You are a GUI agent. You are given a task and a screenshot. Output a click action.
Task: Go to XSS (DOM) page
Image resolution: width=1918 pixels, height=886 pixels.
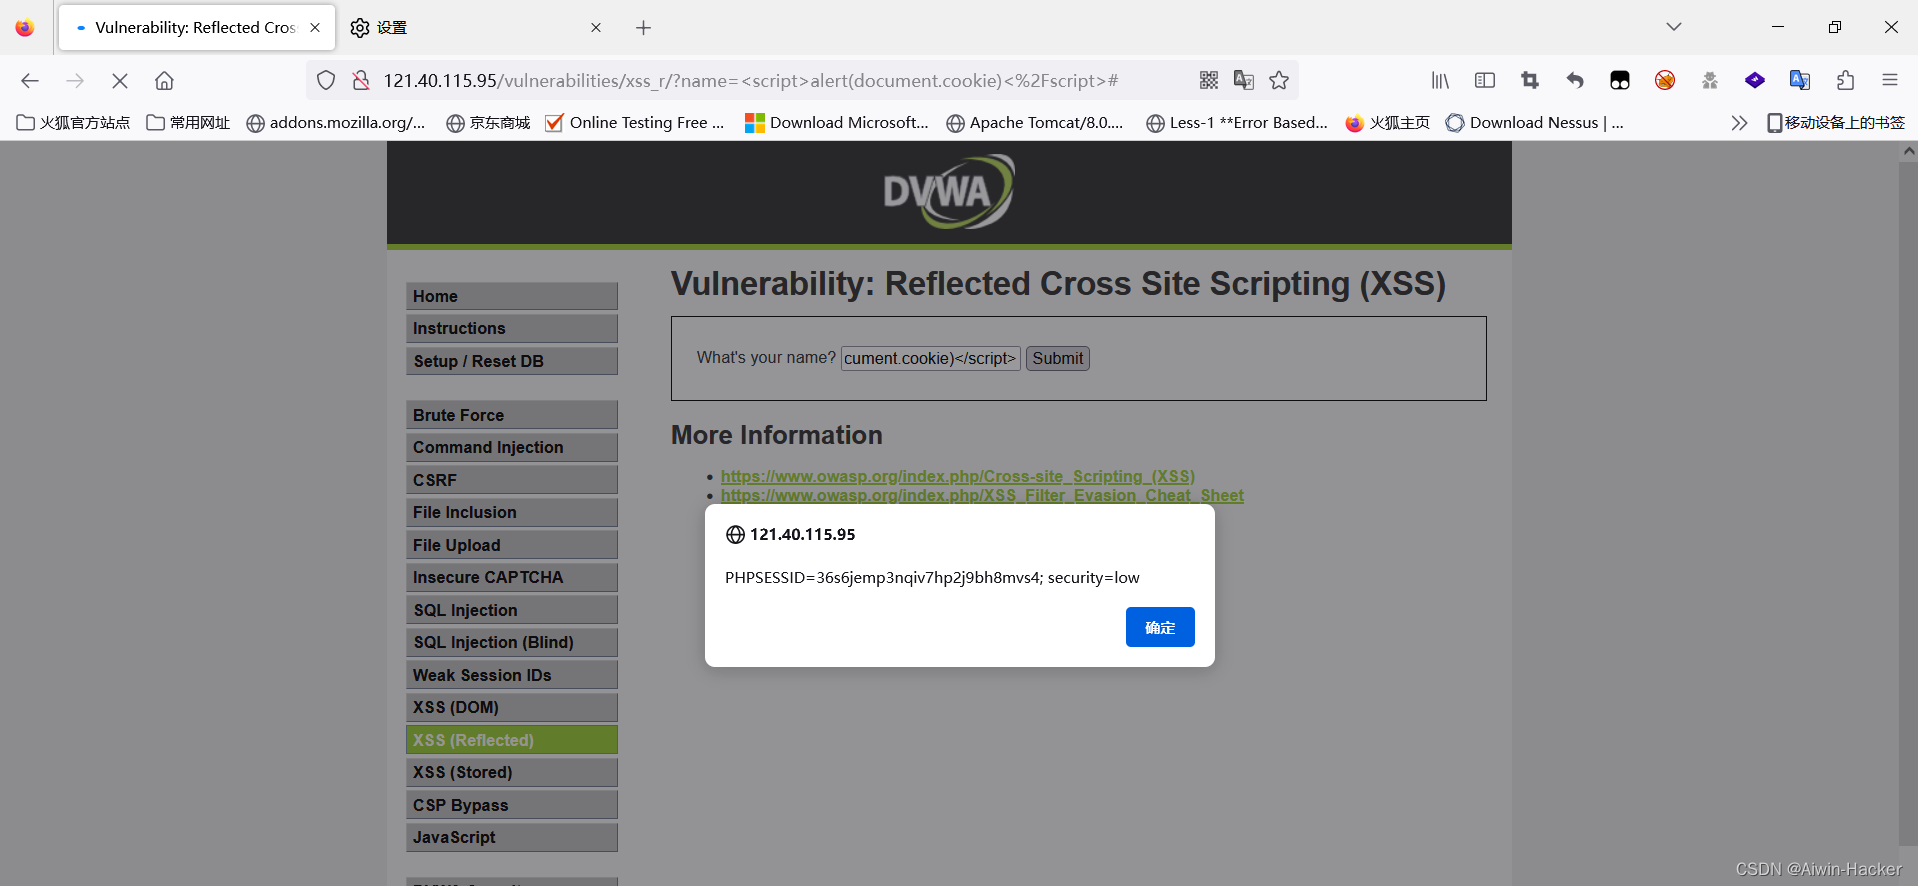pyautogui.click(x=512, y=707)
